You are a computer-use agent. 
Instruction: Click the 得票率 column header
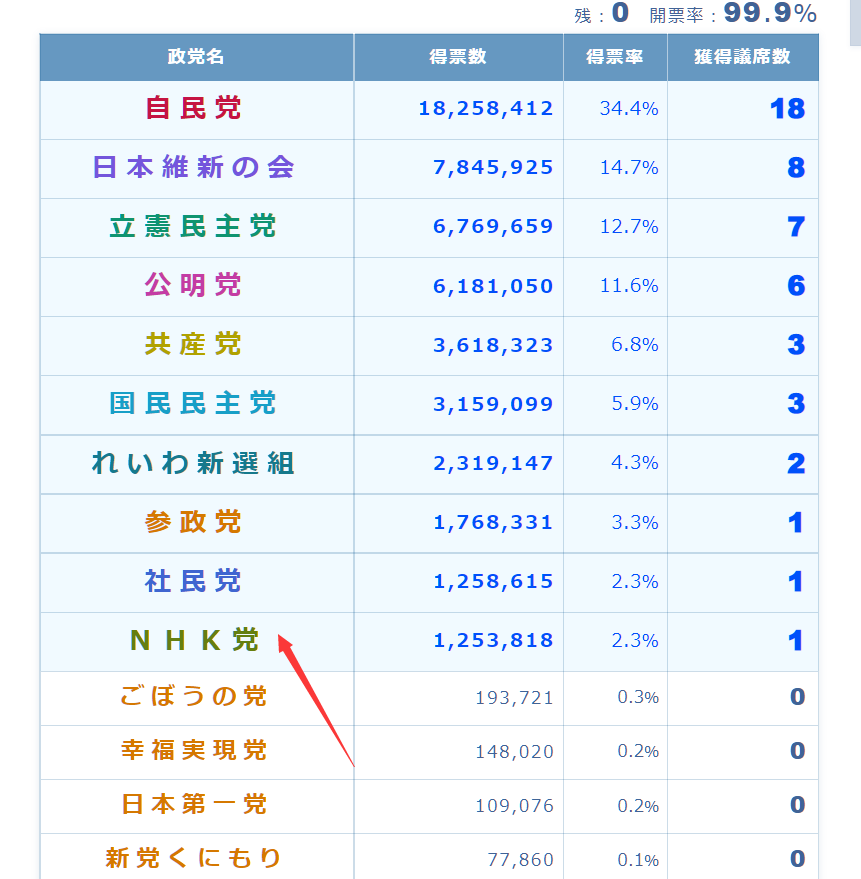pyautogui.click(x=615, y=57)
